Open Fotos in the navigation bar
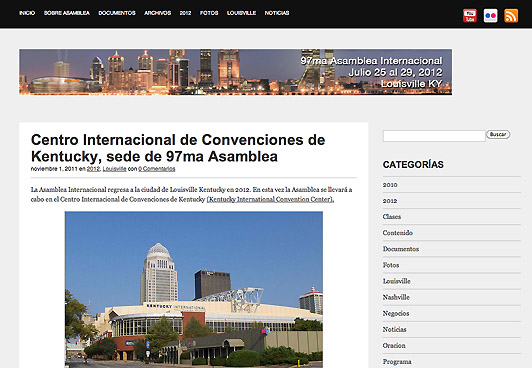Viewport: 532px width, 368px height. click(x=209, y=13)
